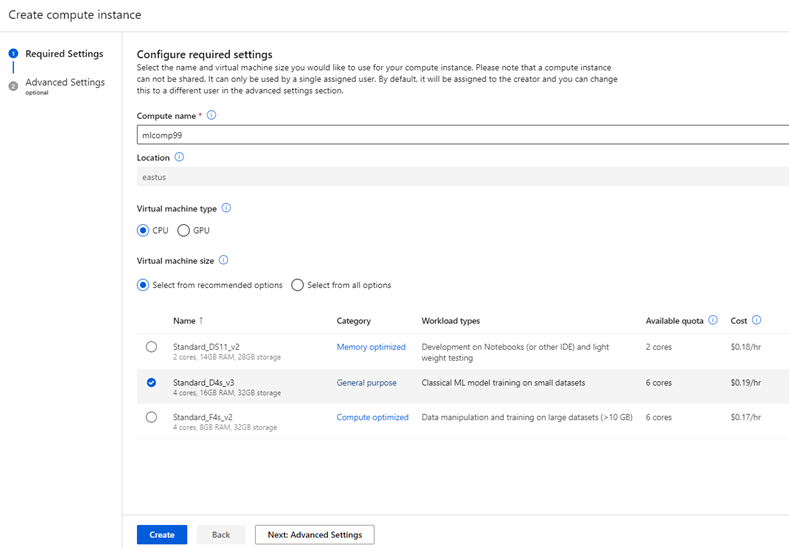The height and width of the screenshot is (548, 789).
Task: Open the Compute optimized category link
Action: click(372, 417)
